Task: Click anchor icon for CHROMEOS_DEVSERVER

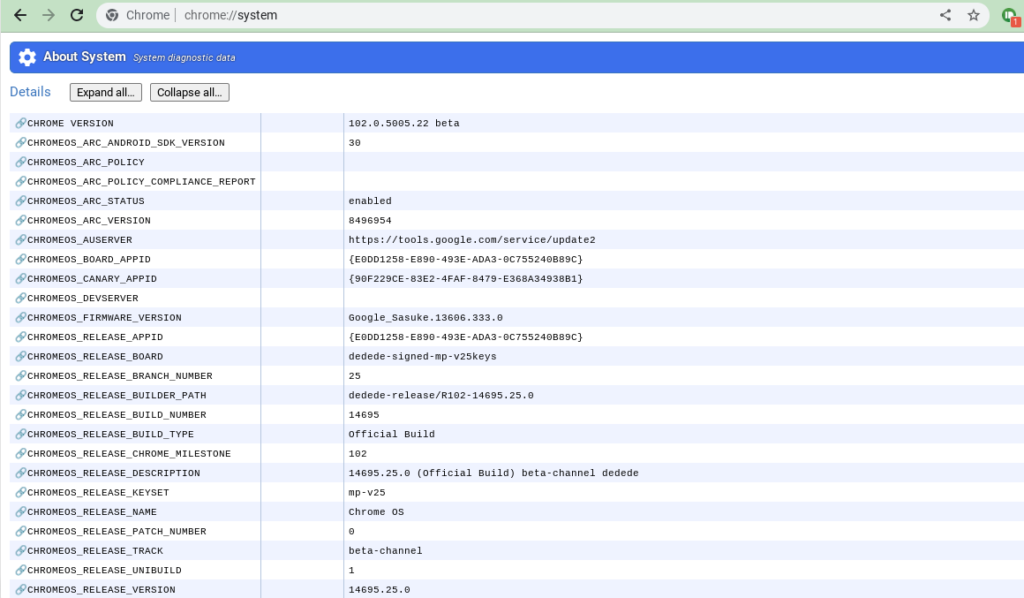Action: [21, 298]
